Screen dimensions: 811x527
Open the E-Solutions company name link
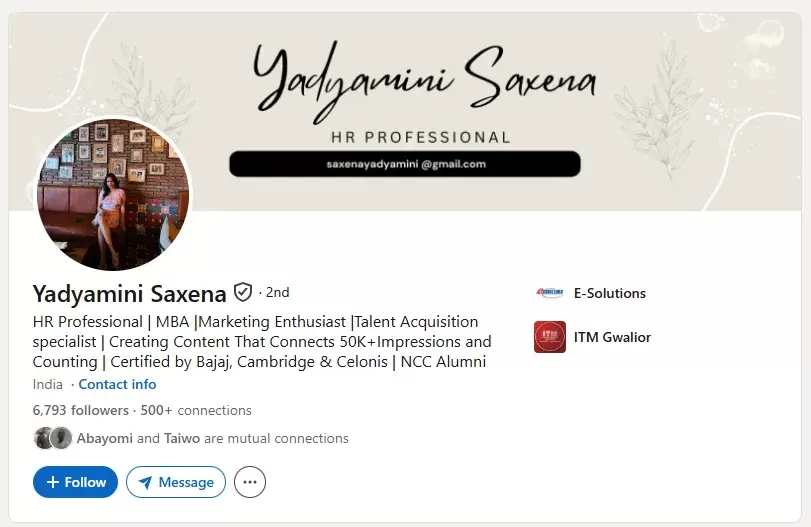pyautogui.click(x=609, y=293)
